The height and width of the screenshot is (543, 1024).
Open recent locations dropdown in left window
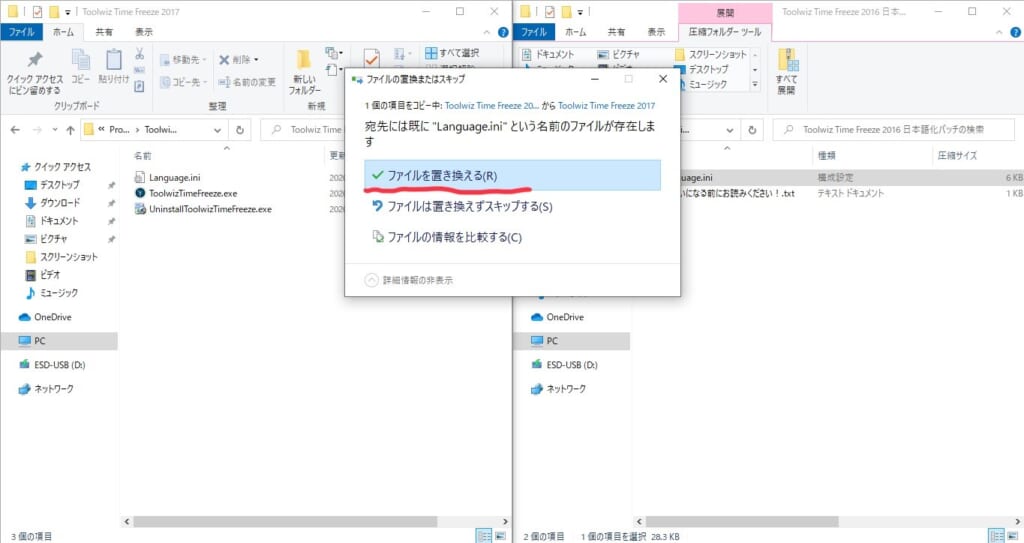click(55, 130)
